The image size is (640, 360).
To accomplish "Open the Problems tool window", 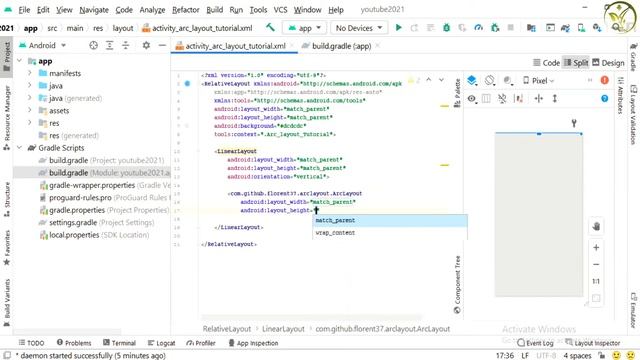I will (74, 343).
